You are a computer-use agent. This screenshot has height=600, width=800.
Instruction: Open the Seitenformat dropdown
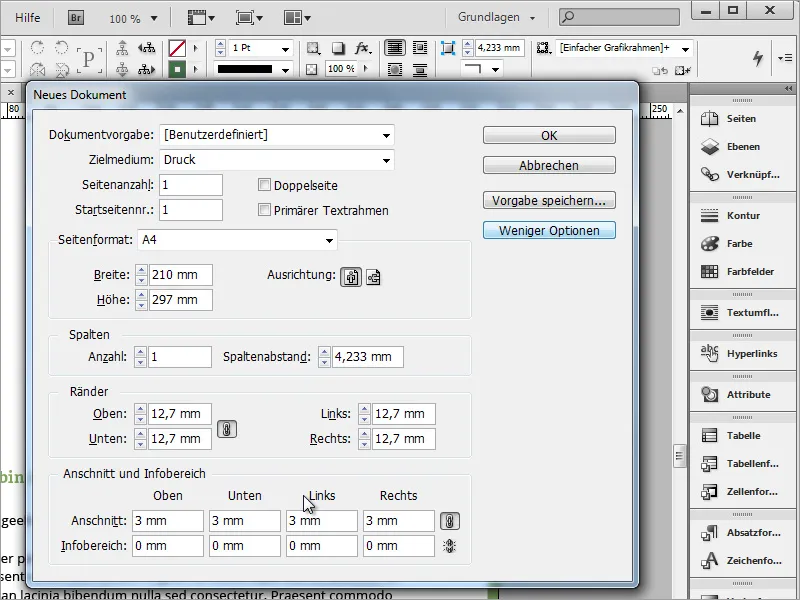pyautogui.click(x=237, y=240)
